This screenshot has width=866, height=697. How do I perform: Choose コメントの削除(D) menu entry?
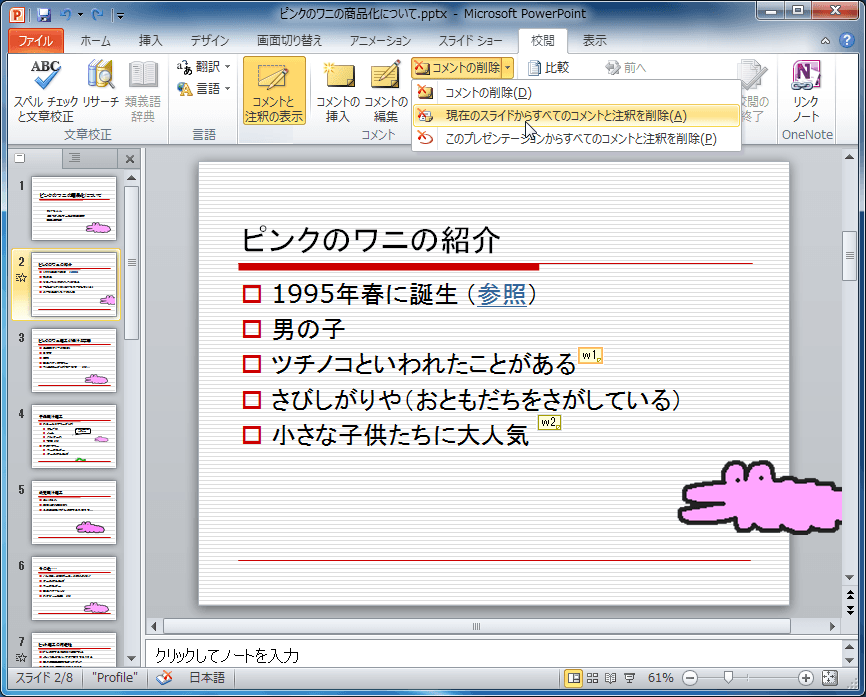coord(576,93)
